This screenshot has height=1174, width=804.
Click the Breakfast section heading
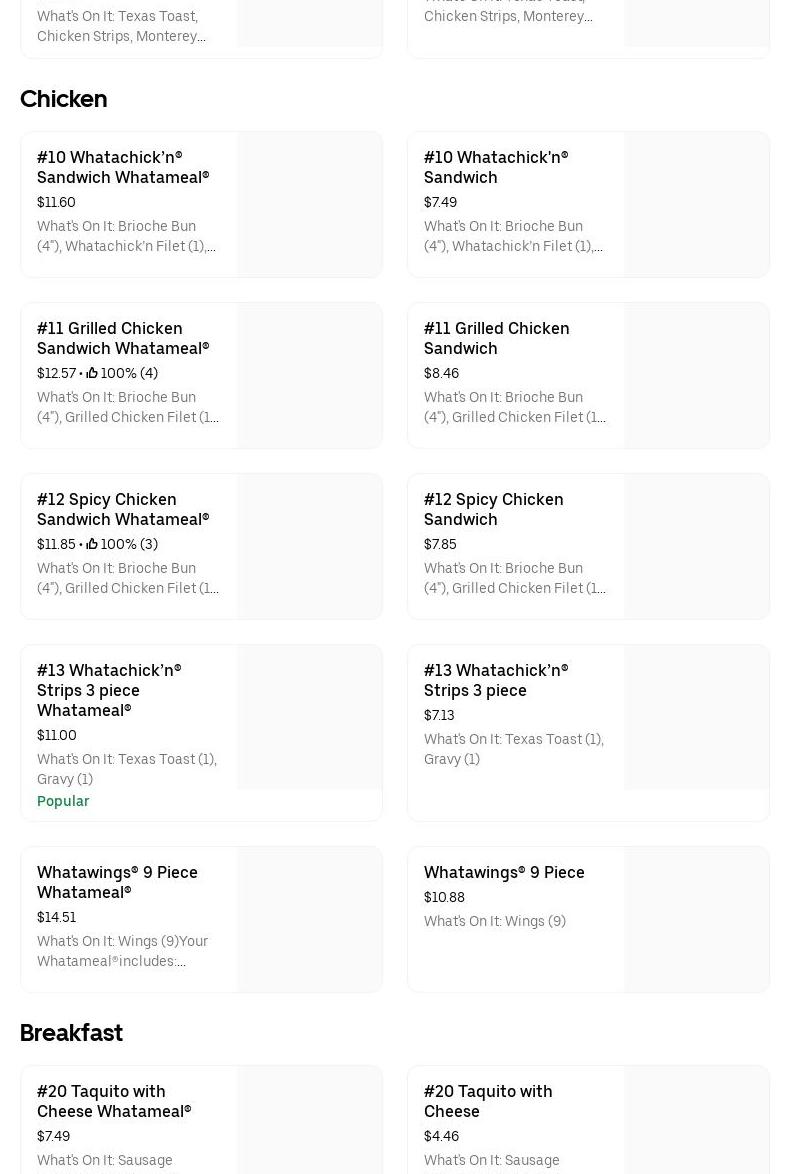coord(71,1033)
